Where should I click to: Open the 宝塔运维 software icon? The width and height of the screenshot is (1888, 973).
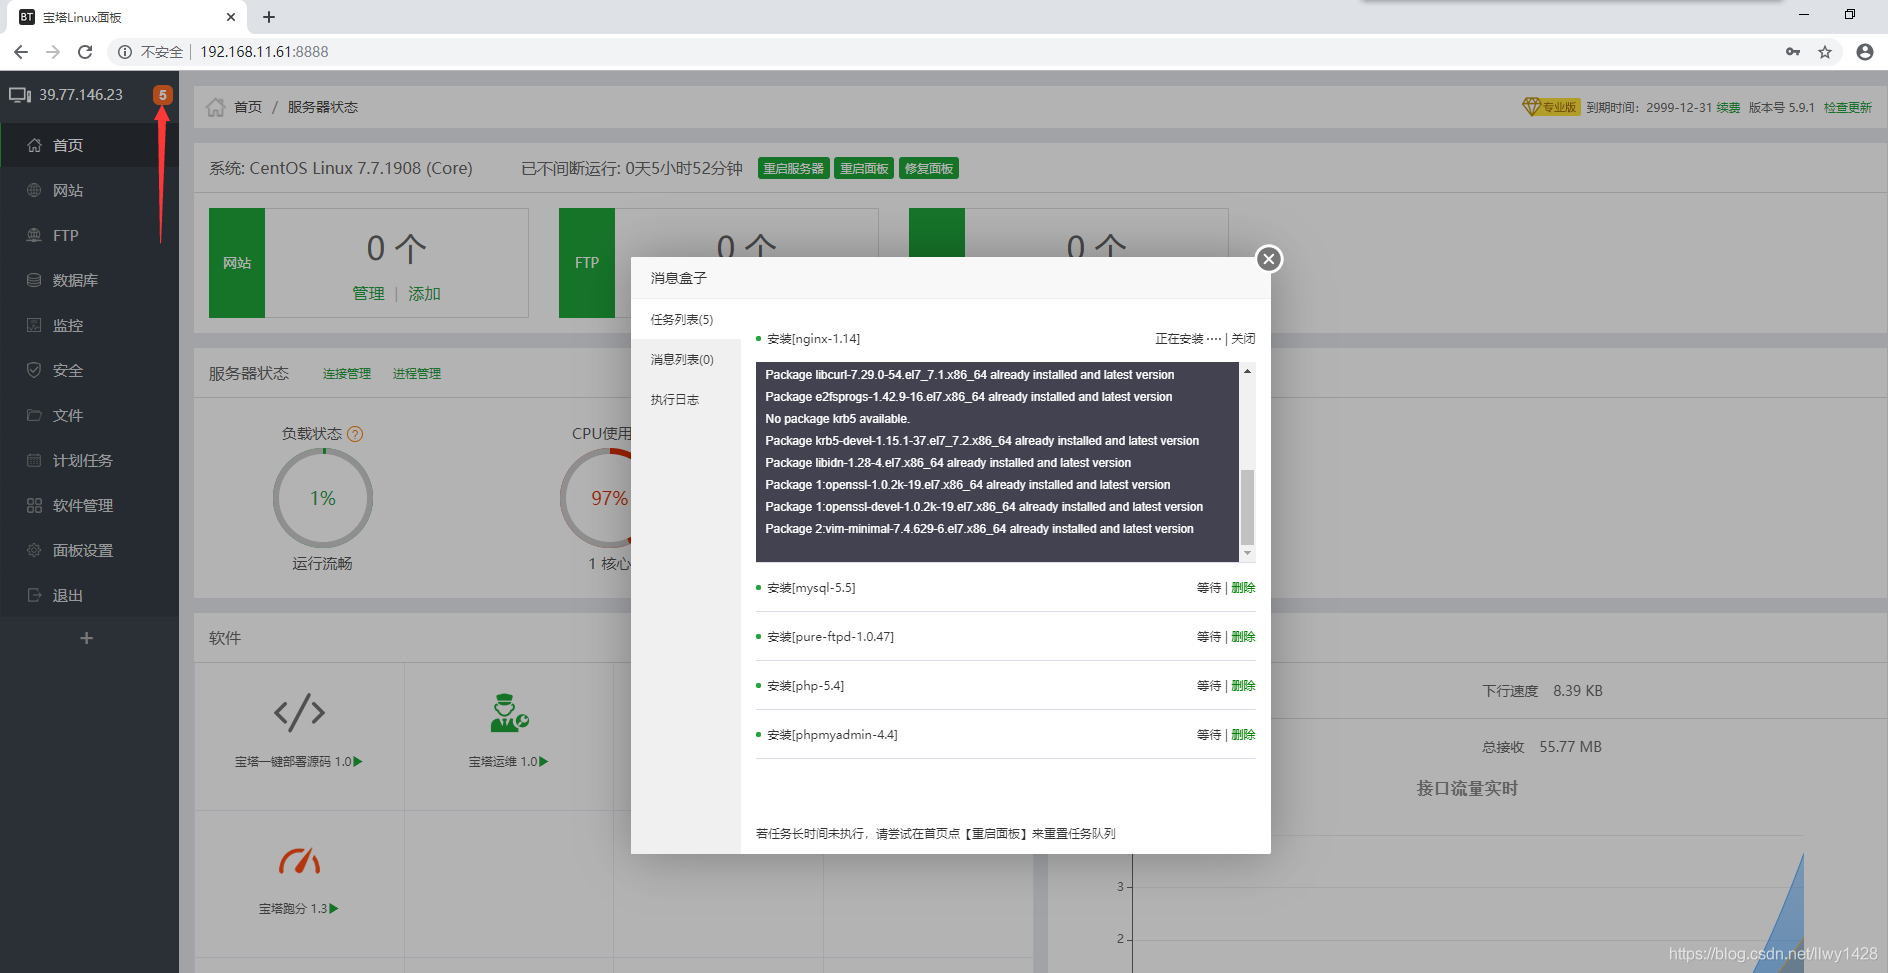[x=509, y=713]
